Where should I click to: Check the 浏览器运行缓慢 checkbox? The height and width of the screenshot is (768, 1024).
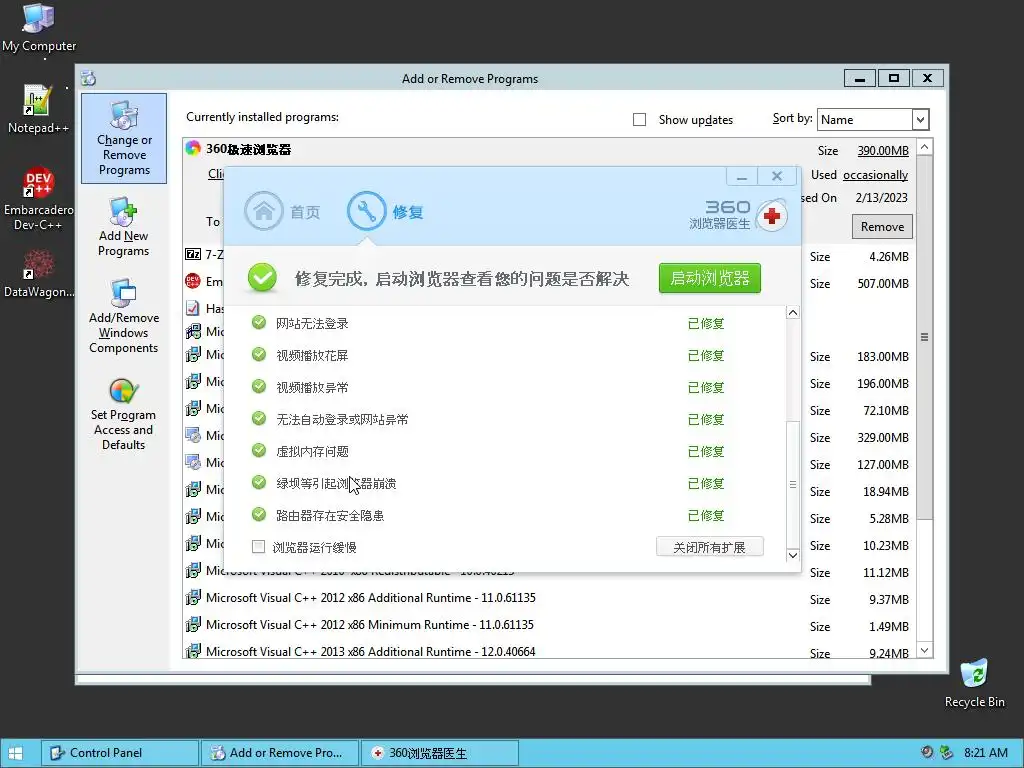click(259, 547)
